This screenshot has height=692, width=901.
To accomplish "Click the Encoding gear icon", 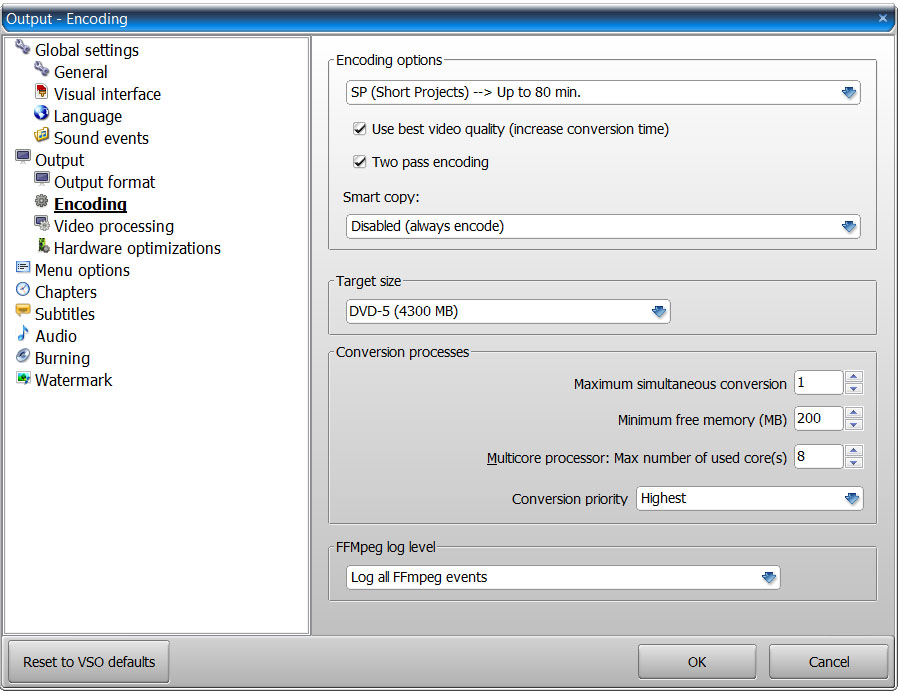I will (41, 201).
